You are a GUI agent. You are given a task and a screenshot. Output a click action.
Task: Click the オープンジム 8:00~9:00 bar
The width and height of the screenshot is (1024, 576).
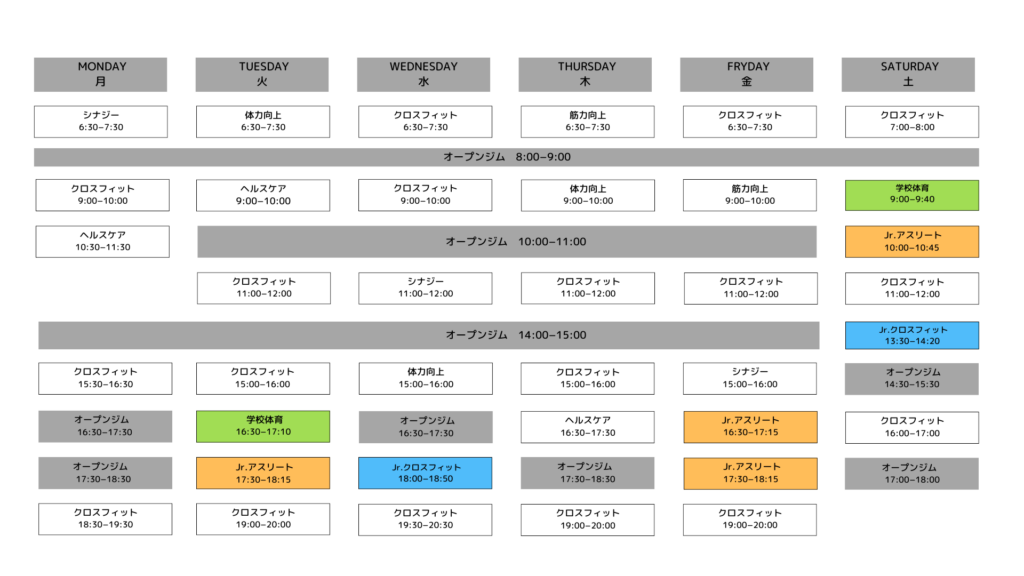point(506,157)
